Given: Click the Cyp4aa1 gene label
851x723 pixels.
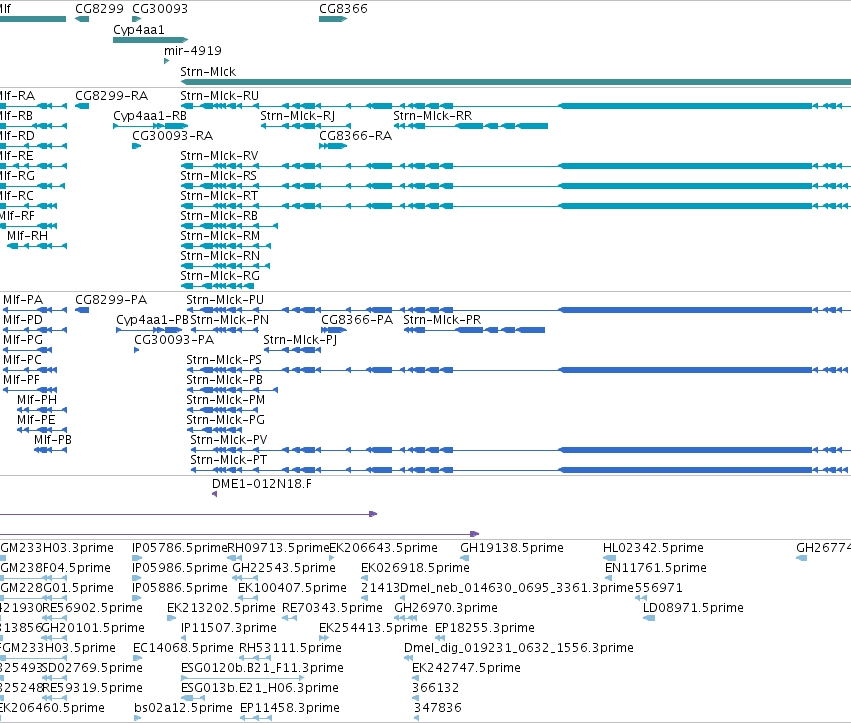Looking at the screenshot, I should pos(139,30).
